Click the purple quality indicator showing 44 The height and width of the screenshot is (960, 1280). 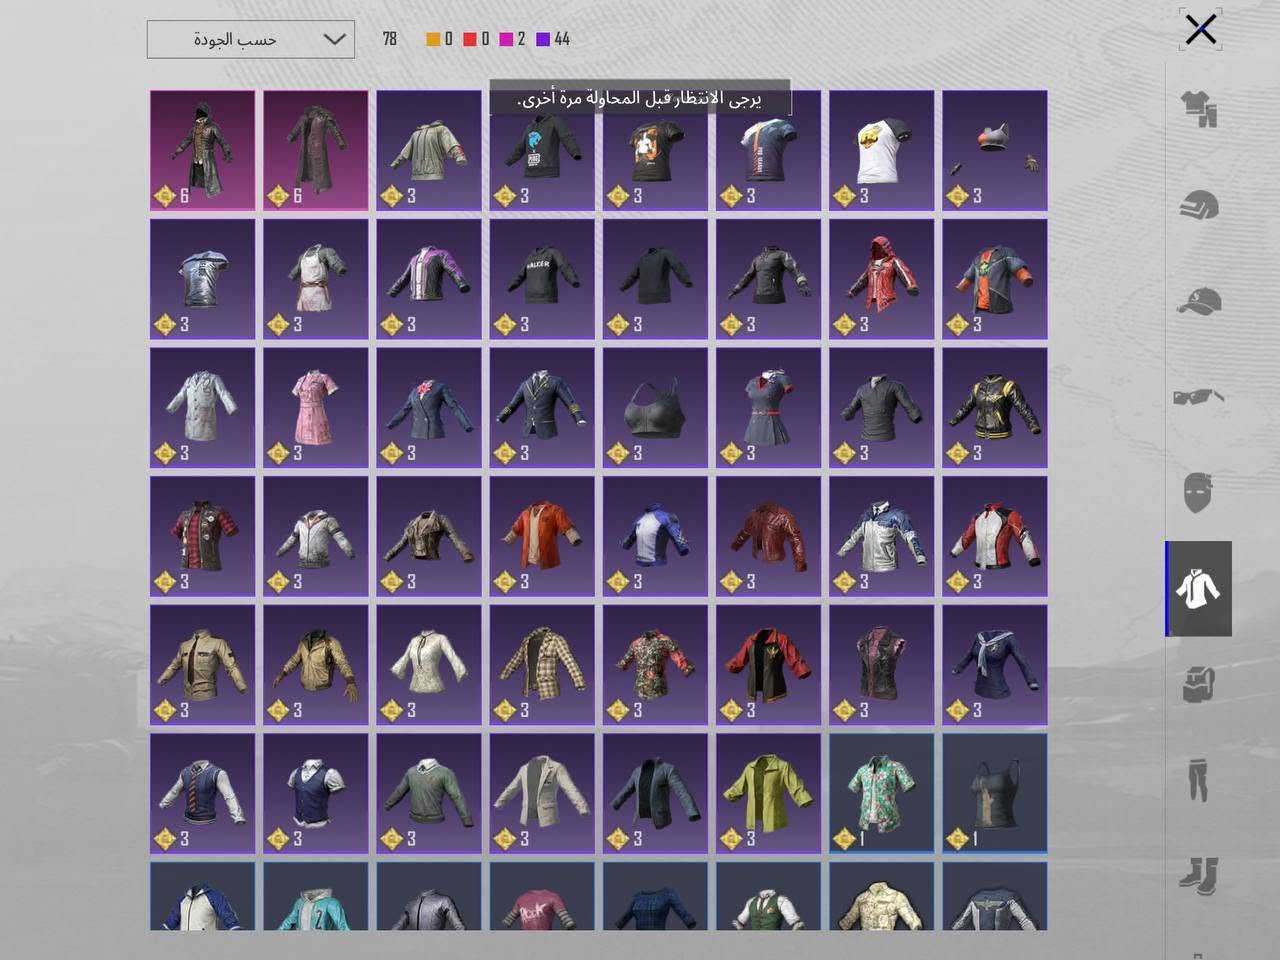553,39
